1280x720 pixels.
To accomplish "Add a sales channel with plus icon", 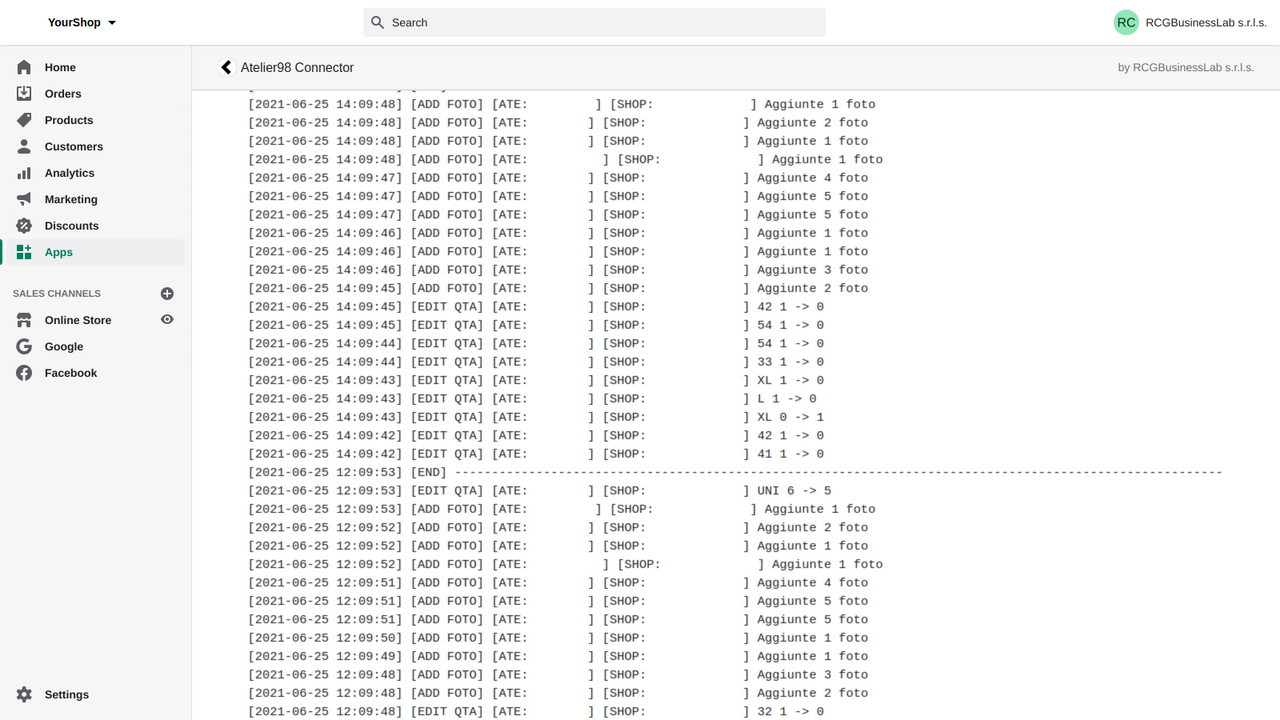I will (x=167, y=293).
